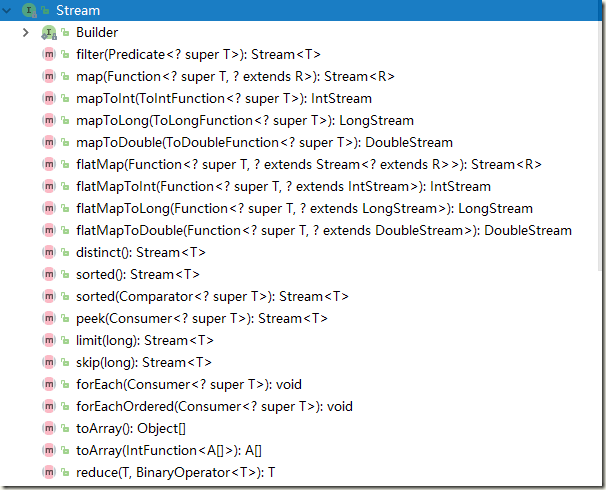Click the method icon for distinct()
Viewport: 606px width, 490px height.
coord(49,253)
